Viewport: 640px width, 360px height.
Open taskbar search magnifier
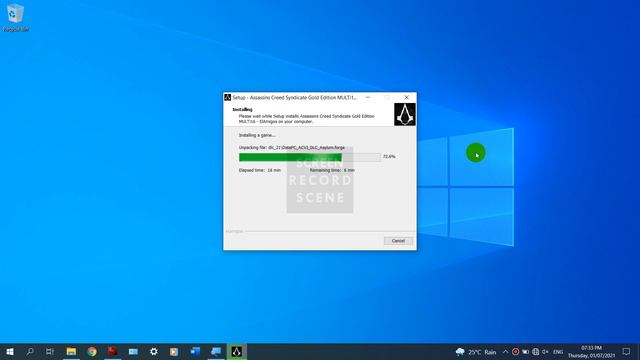[30, 351]
